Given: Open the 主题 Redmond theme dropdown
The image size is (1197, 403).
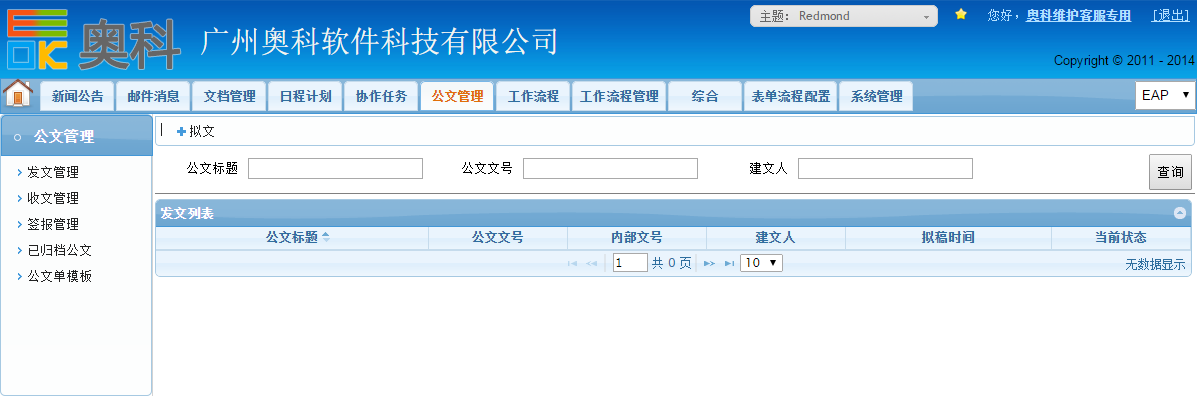Looking at the screenshot, I should [x=843, y=16].
